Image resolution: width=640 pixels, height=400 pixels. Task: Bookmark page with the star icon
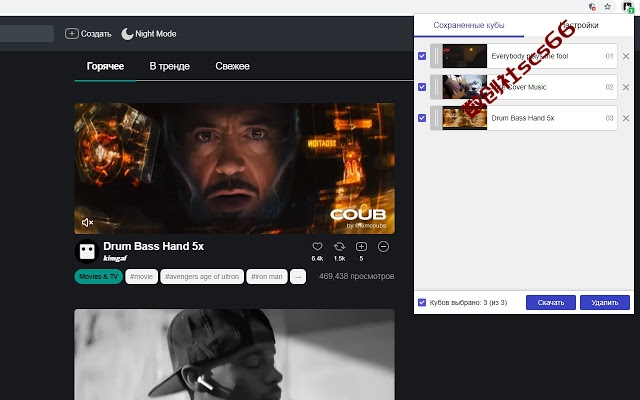click(607, 7)
